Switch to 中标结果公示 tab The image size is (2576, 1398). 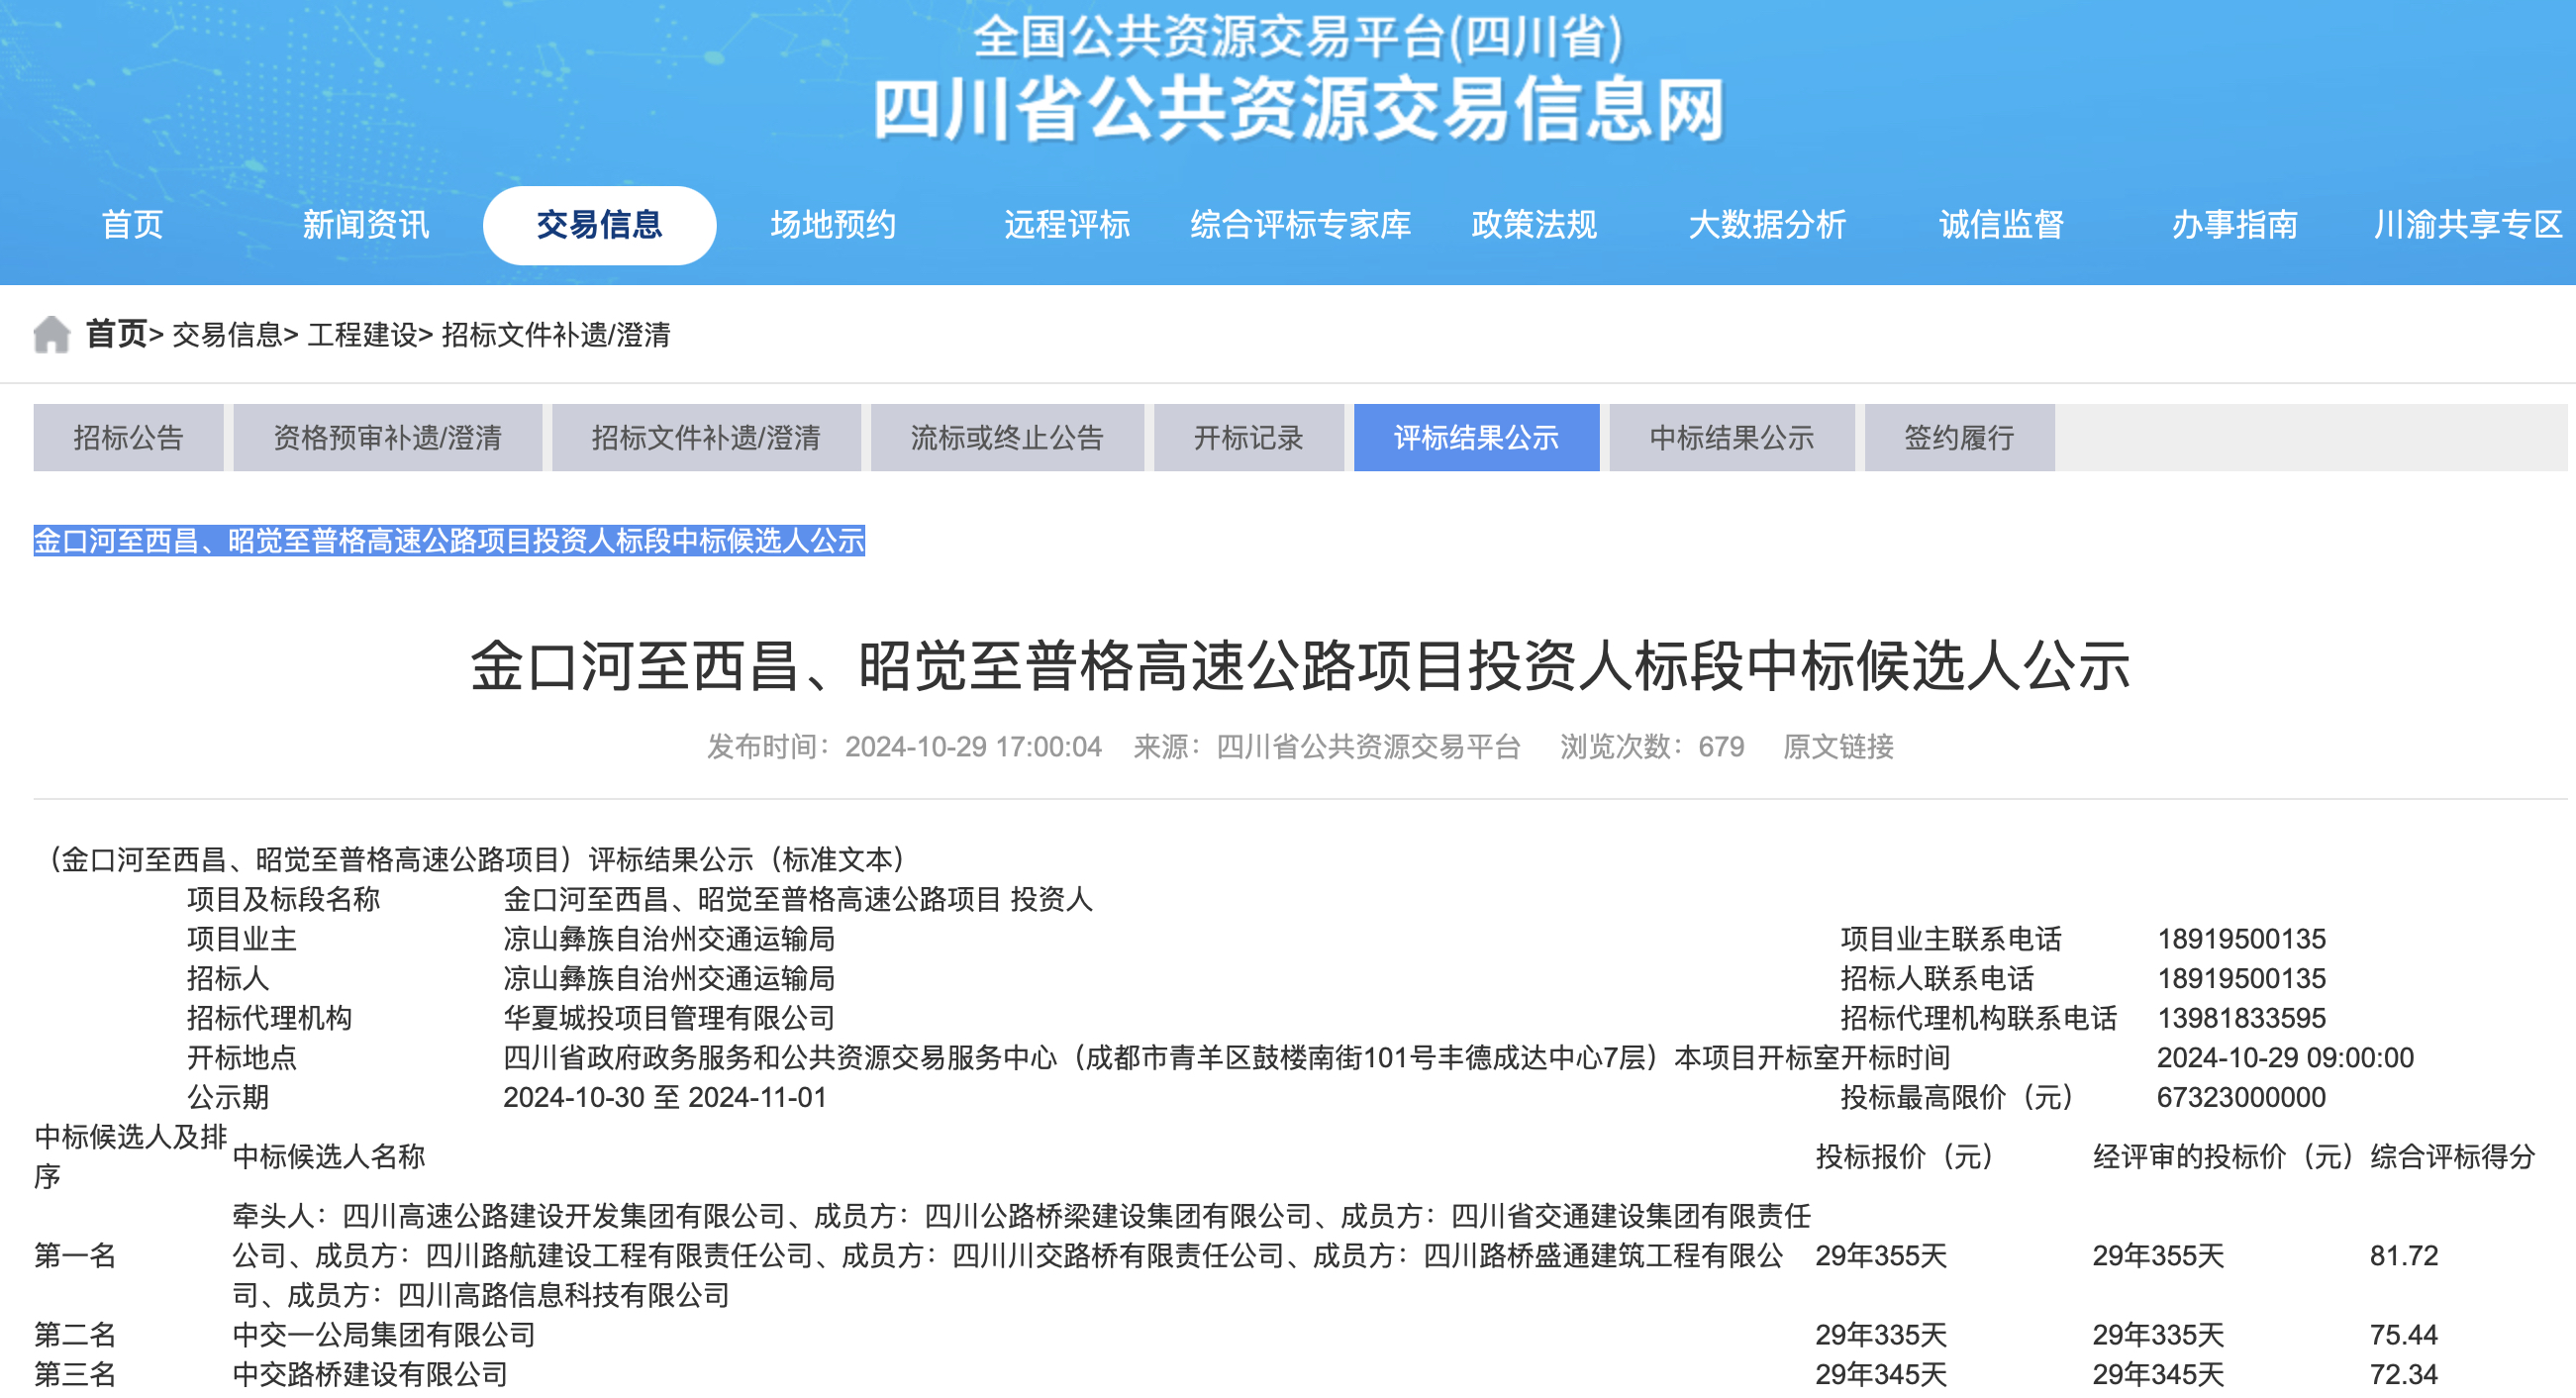click(x=1732, y=438)
